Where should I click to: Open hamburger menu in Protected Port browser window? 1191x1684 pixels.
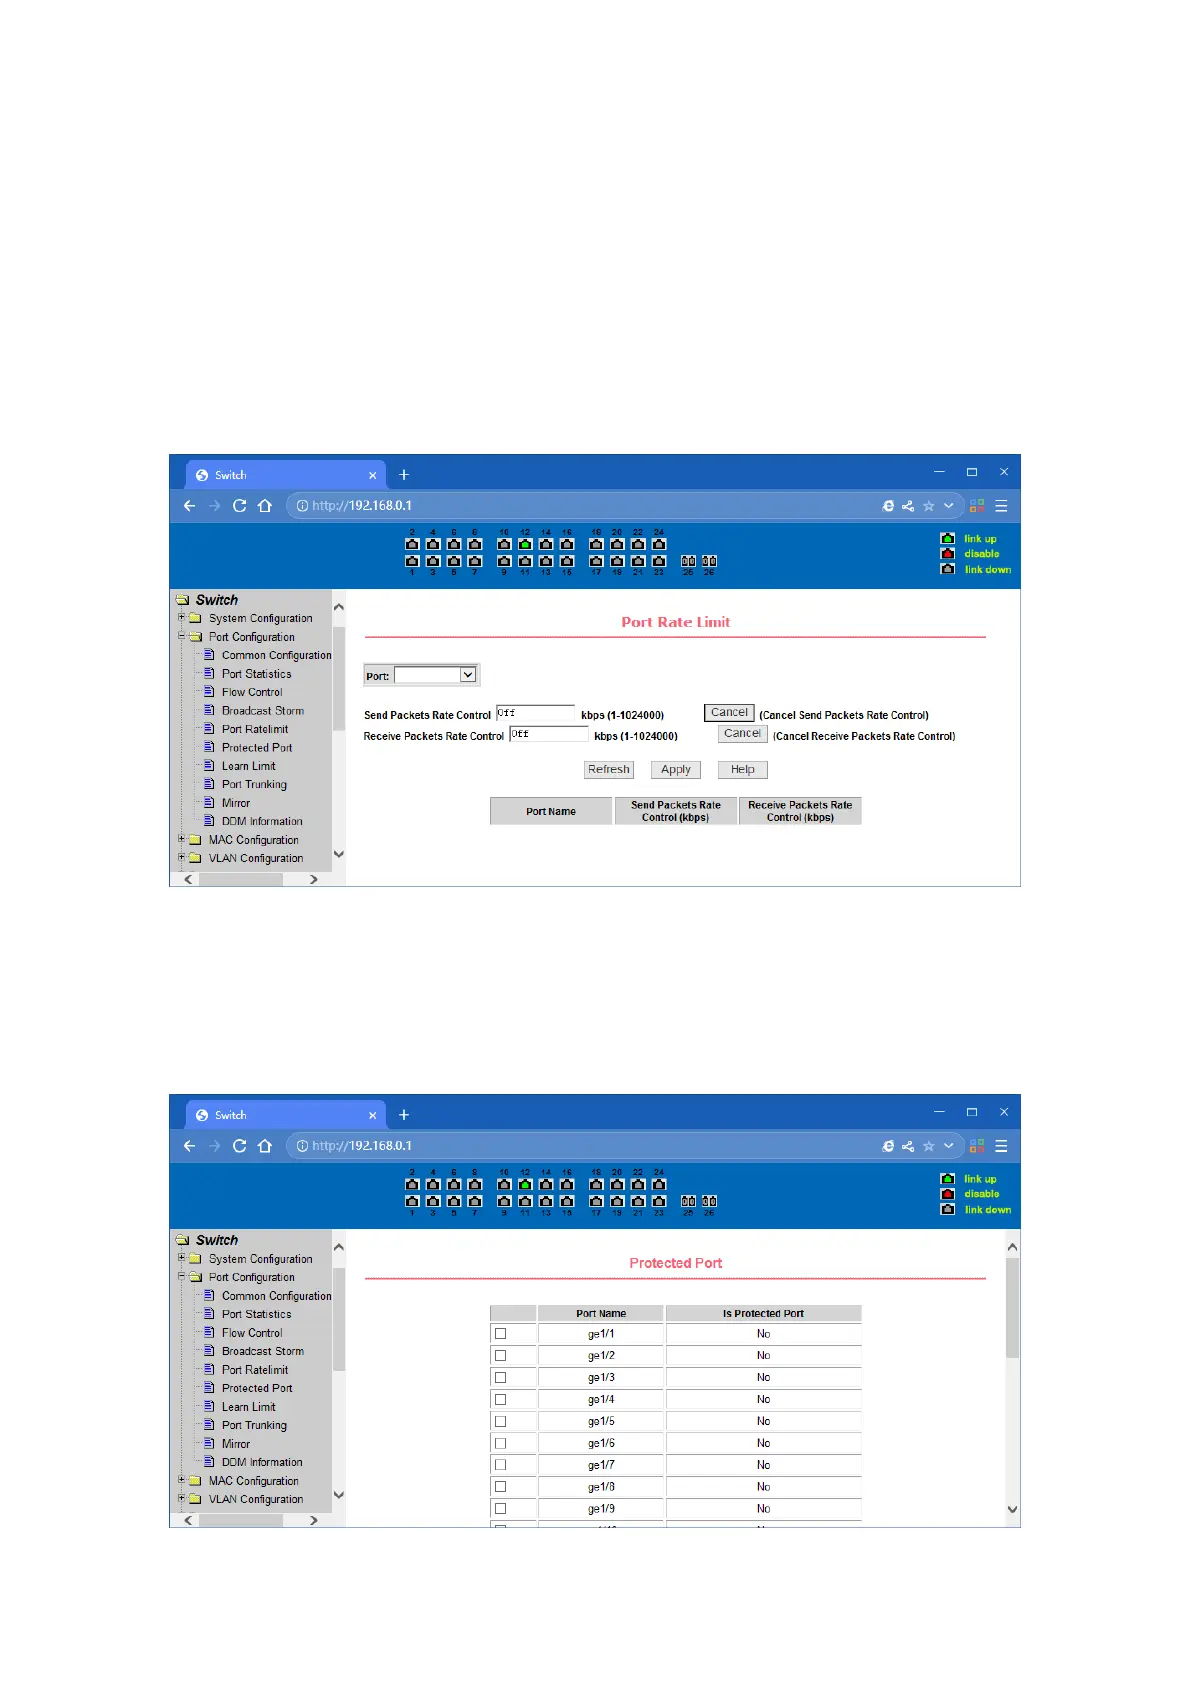pos(1001,1146)
